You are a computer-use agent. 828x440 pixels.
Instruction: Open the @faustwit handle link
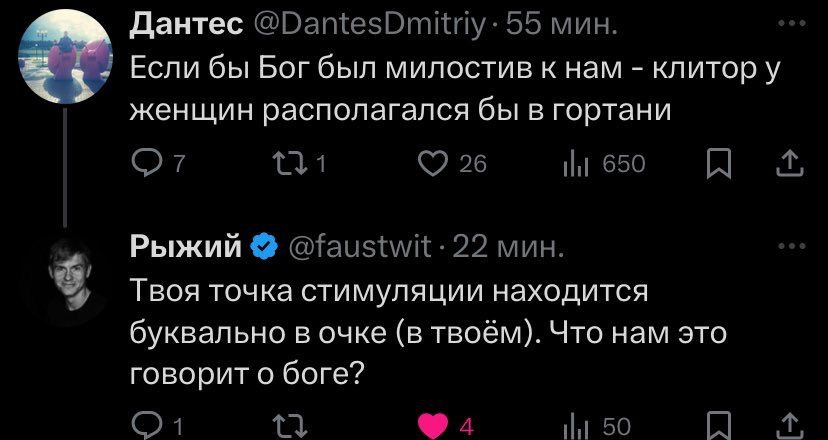pos(361,247)
